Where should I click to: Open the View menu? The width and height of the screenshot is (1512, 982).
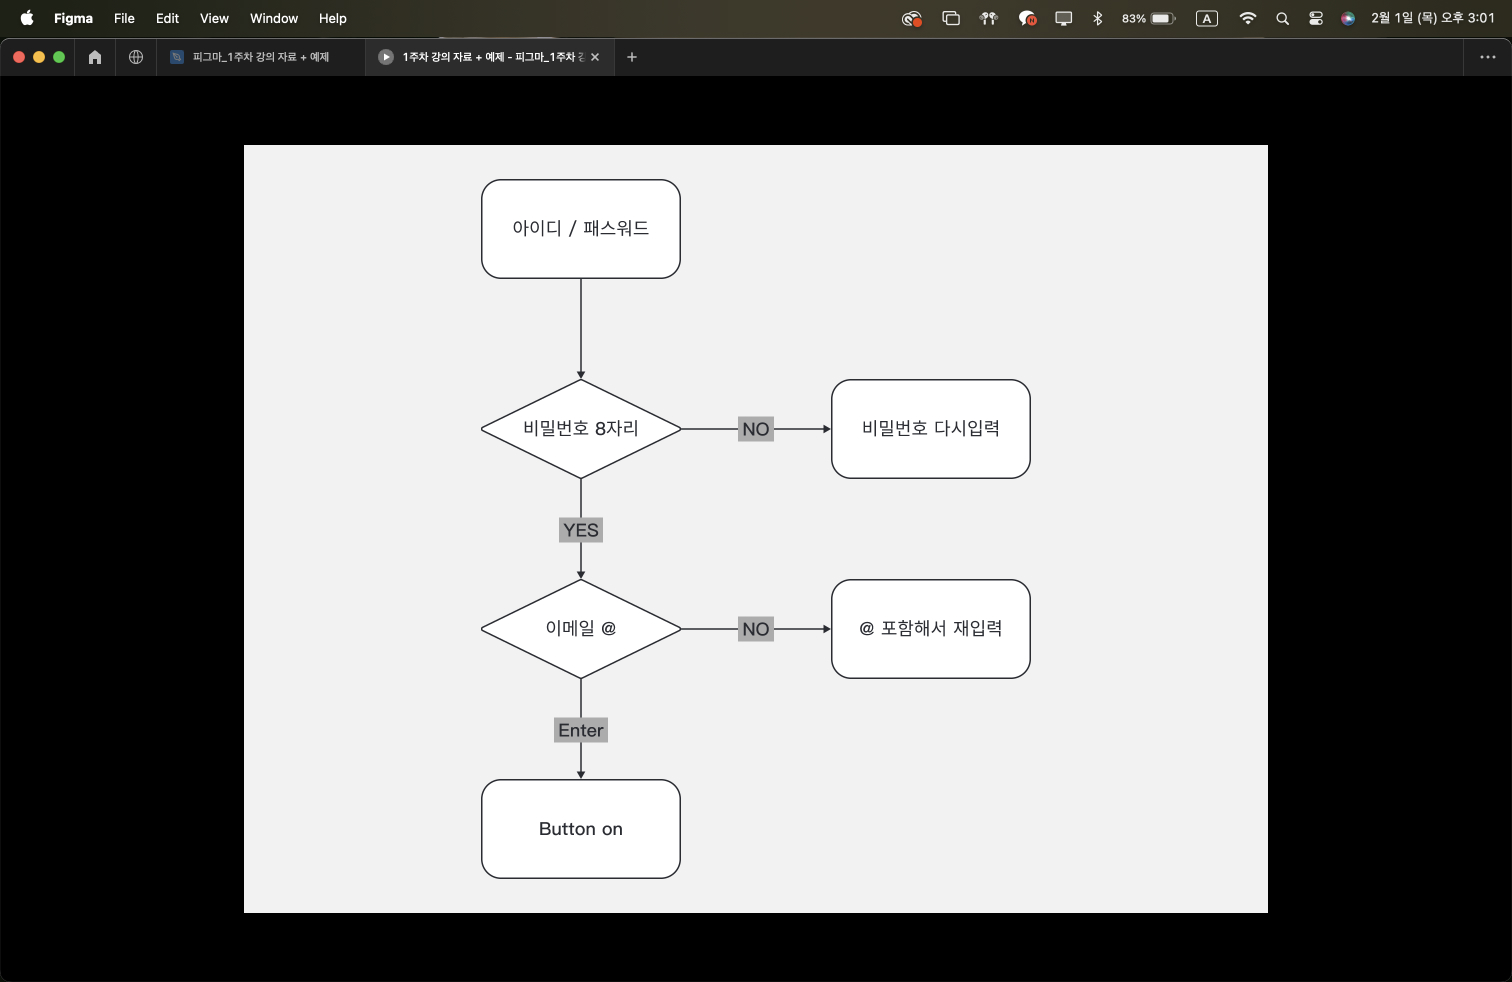[x=214, y=18]
